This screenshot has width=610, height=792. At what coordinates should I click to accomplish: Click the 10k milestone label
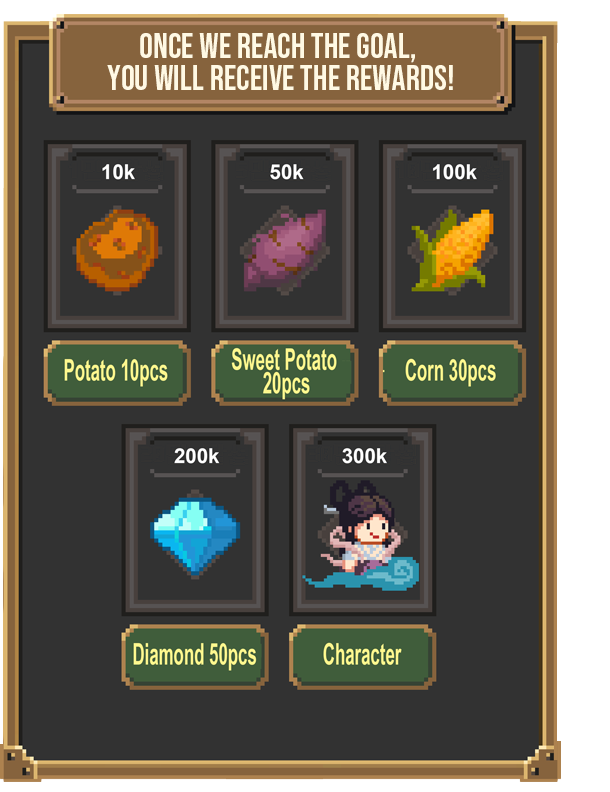pos(118,172)
